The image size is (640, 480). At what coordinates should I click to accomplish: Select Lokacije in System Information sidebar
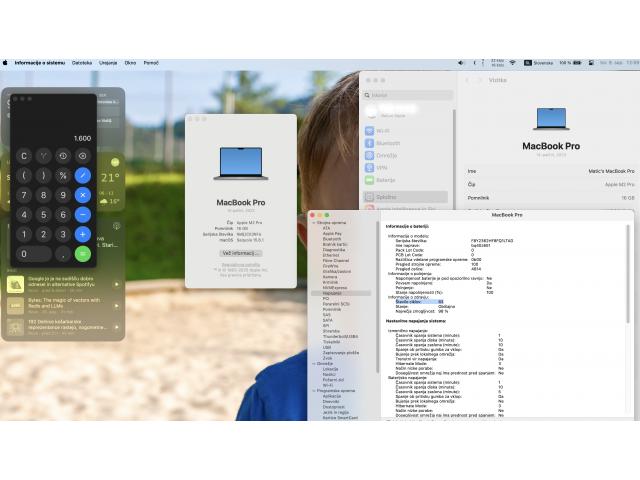[x=331, y=369]
